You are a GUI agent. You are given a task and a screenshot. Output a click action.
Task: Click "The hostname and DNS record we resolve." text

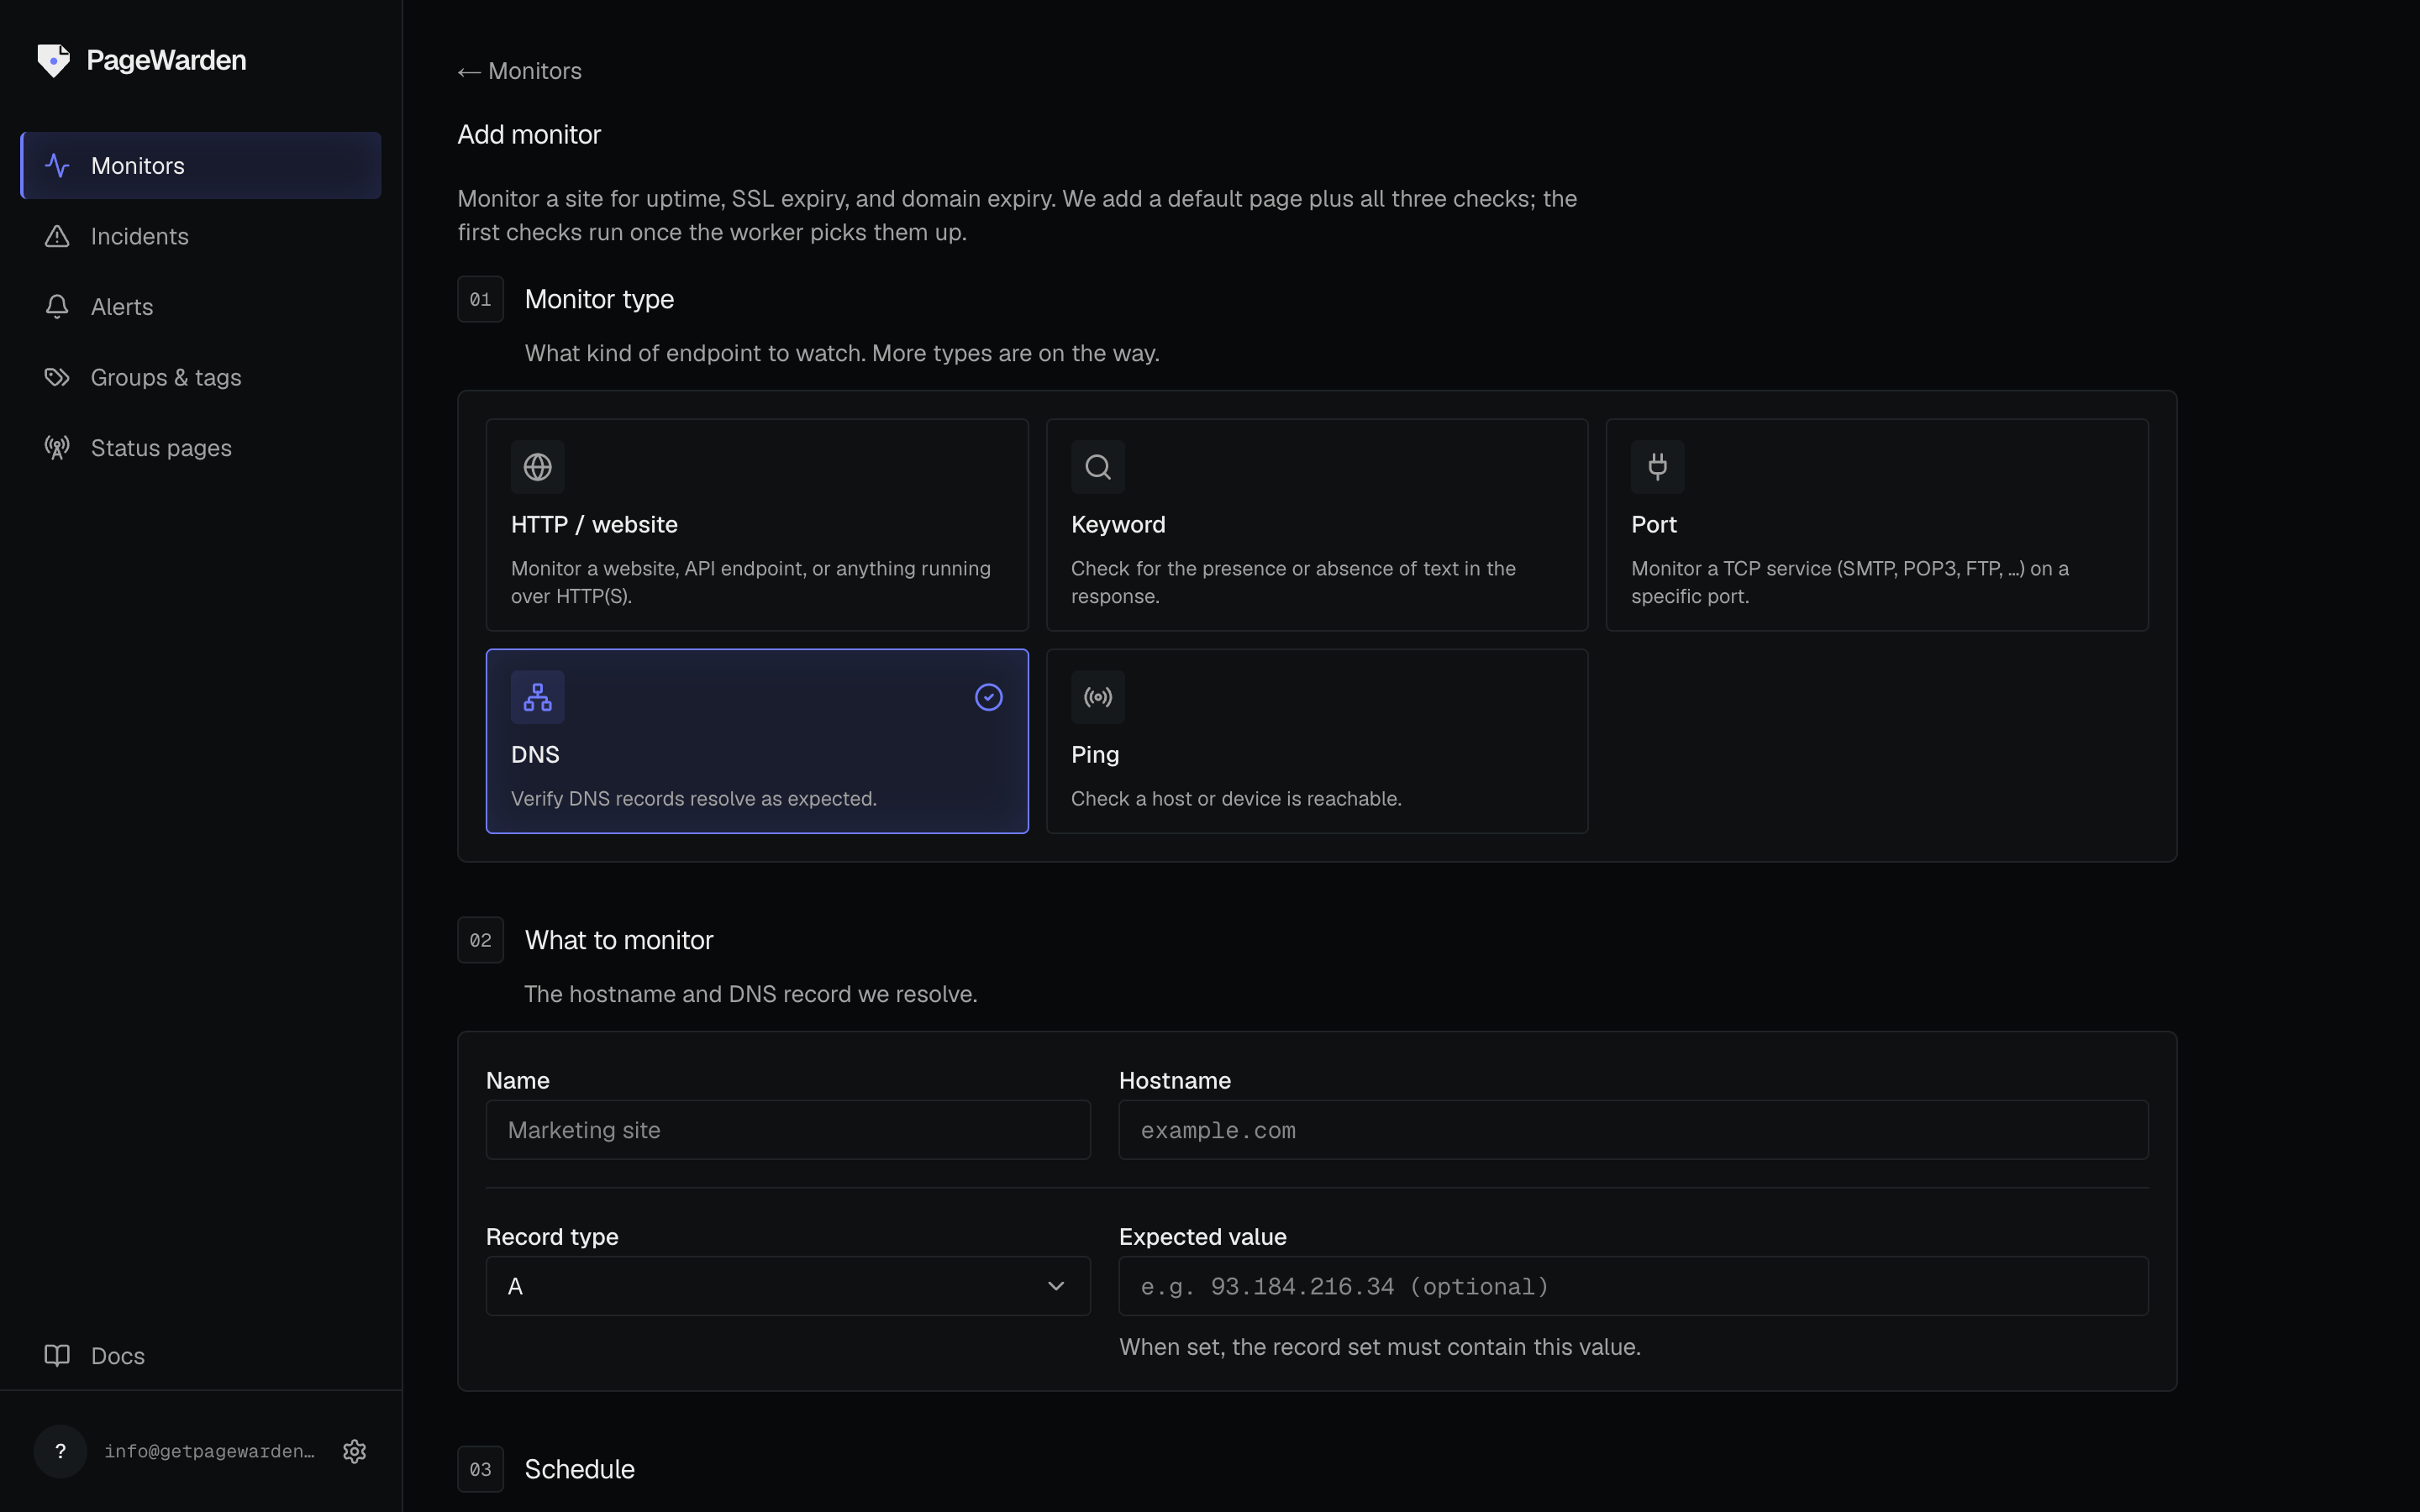pos(751,994)
